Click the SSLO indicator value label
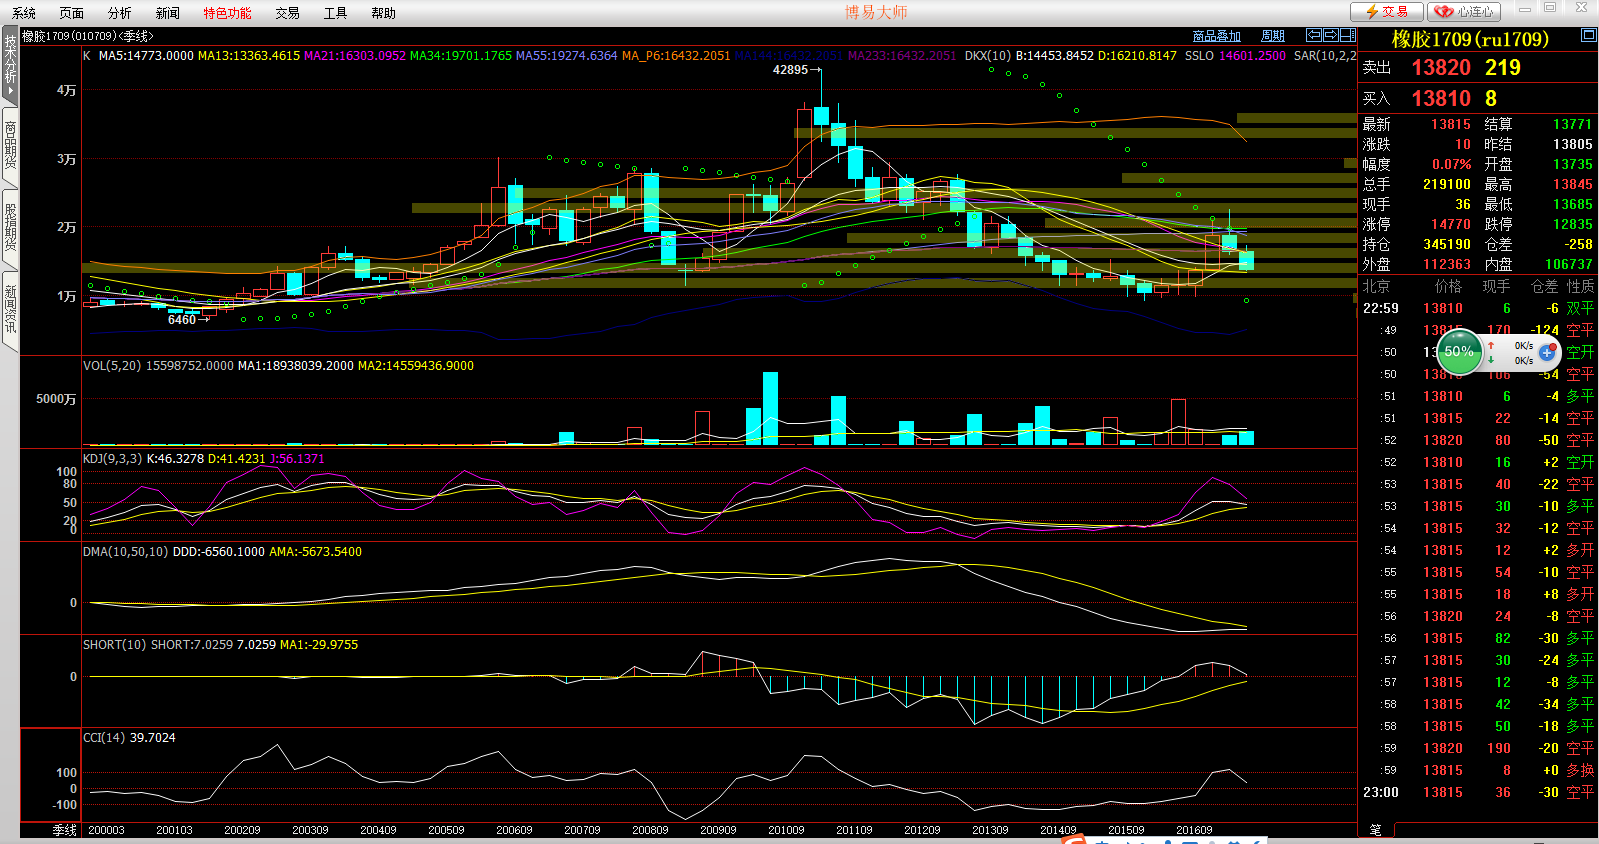The width and height of the screenshot is (1599, 844). click(x=1235, y=56)
